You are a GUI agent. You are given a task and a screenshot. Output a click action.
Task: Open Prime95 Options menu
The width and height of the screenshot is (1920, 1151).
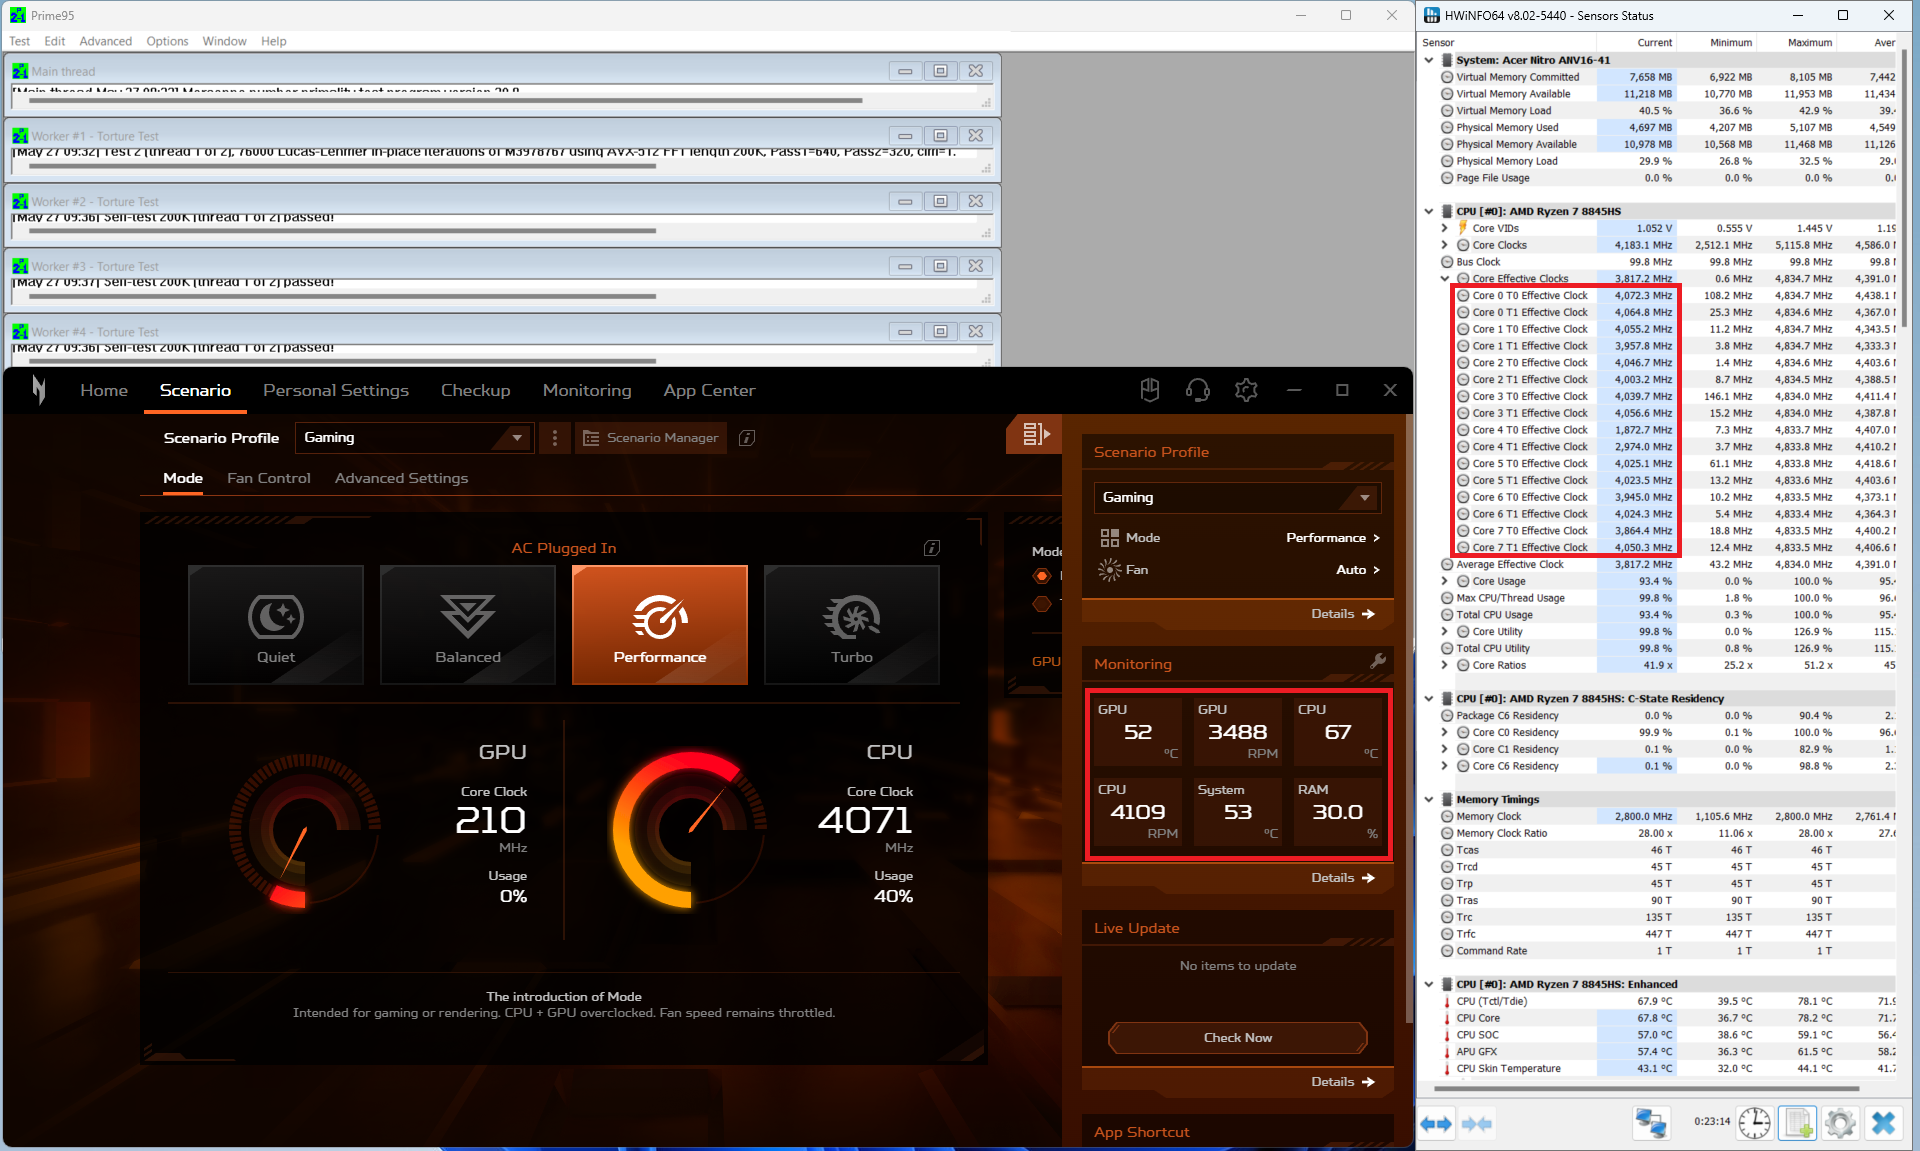(x=167, y=41)
